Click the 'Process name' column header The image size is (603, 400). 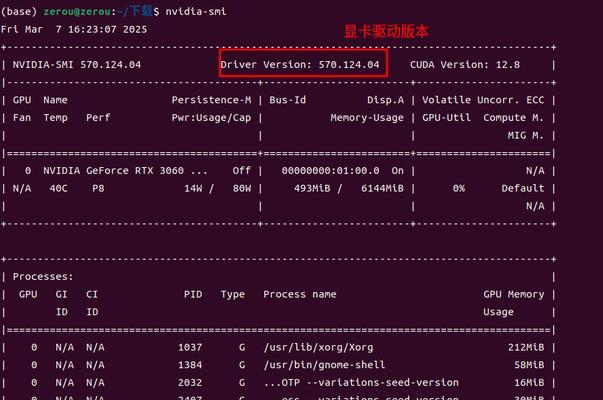coord(300,294)
